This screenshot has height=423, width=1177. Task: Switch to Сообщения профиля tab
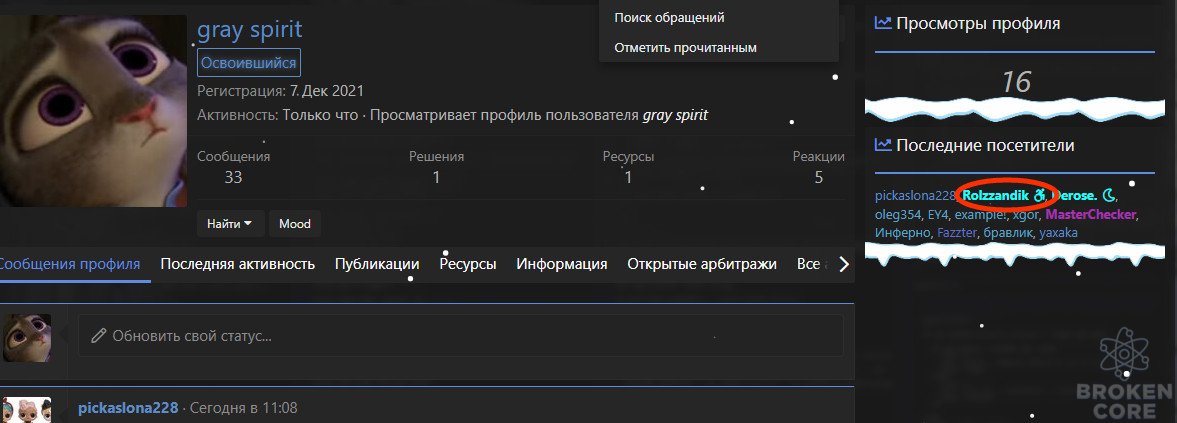[x=69, y=264]
